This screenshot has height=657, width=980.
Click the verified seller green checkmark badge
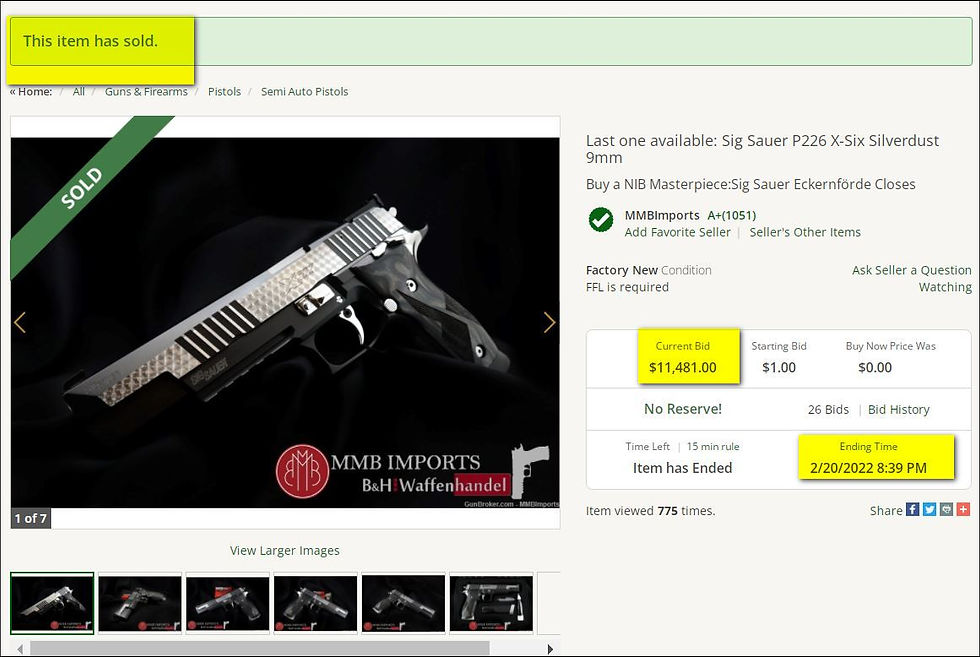[601, 220]
